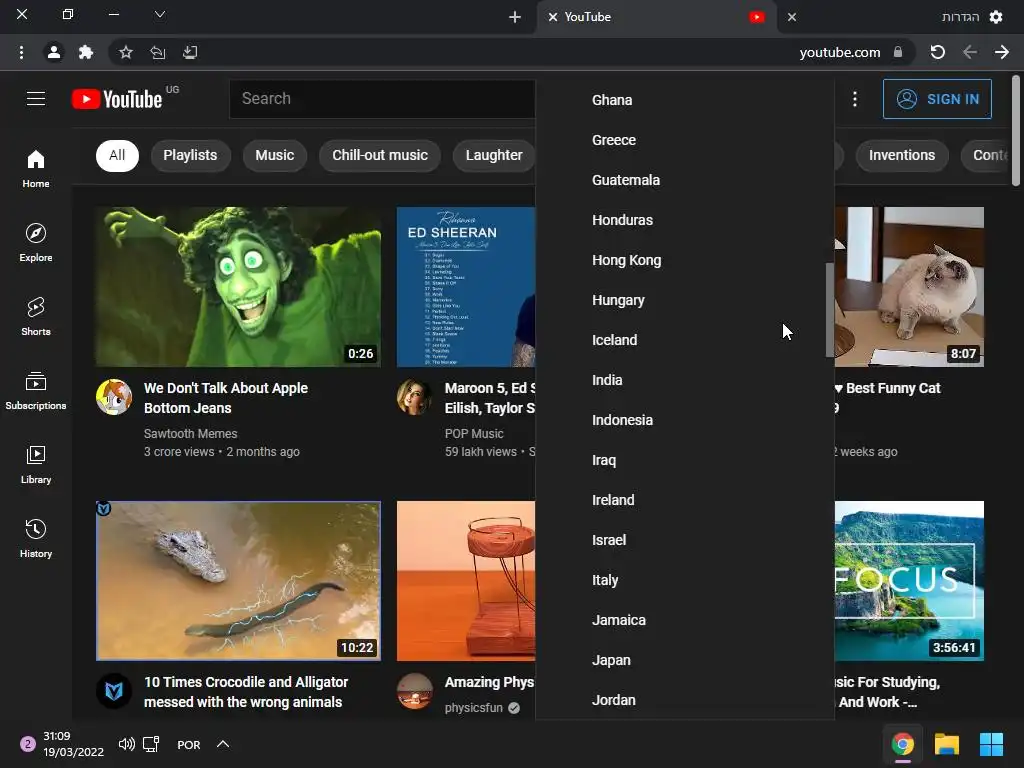Click the location list scrollbar thumb

(x=829, y=310)
